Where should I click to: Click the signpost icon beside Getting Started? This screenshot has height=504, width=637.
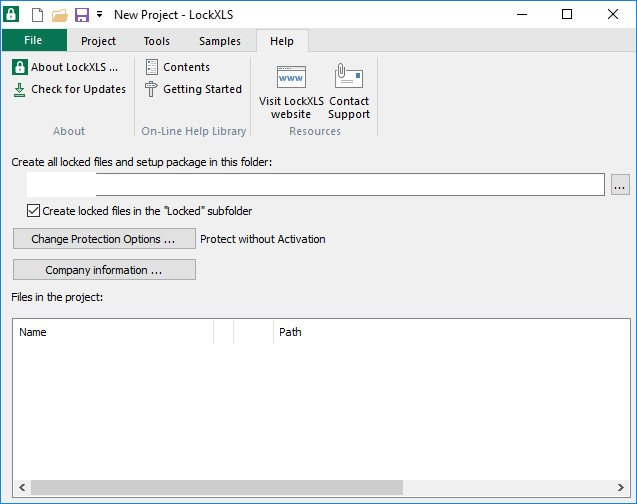pos(151,89)
